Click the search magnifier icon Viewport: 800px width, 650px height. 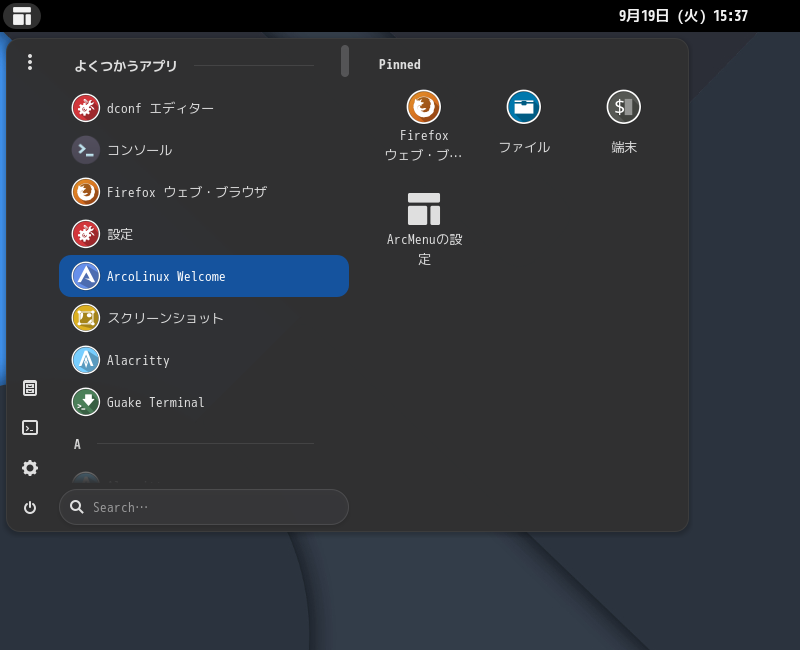tap(77, 507)
